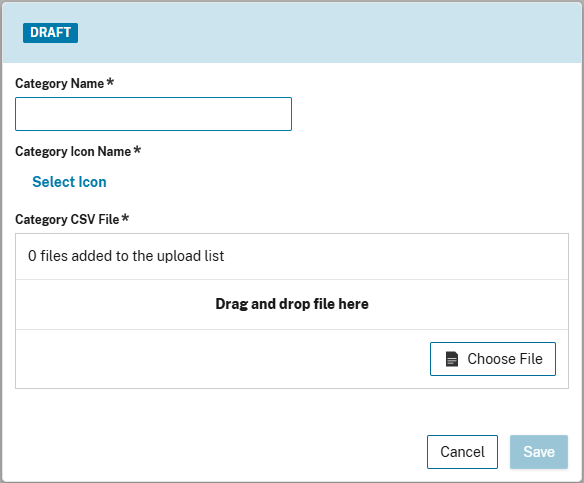Click the asterisk after Category Icon Name
Image resolution: width=584 pixels, height=483 pixels.
click(137, 150)
